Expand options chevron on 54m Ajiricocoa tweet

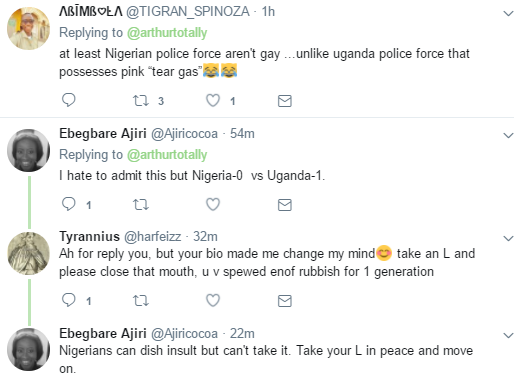click(508, 135)
